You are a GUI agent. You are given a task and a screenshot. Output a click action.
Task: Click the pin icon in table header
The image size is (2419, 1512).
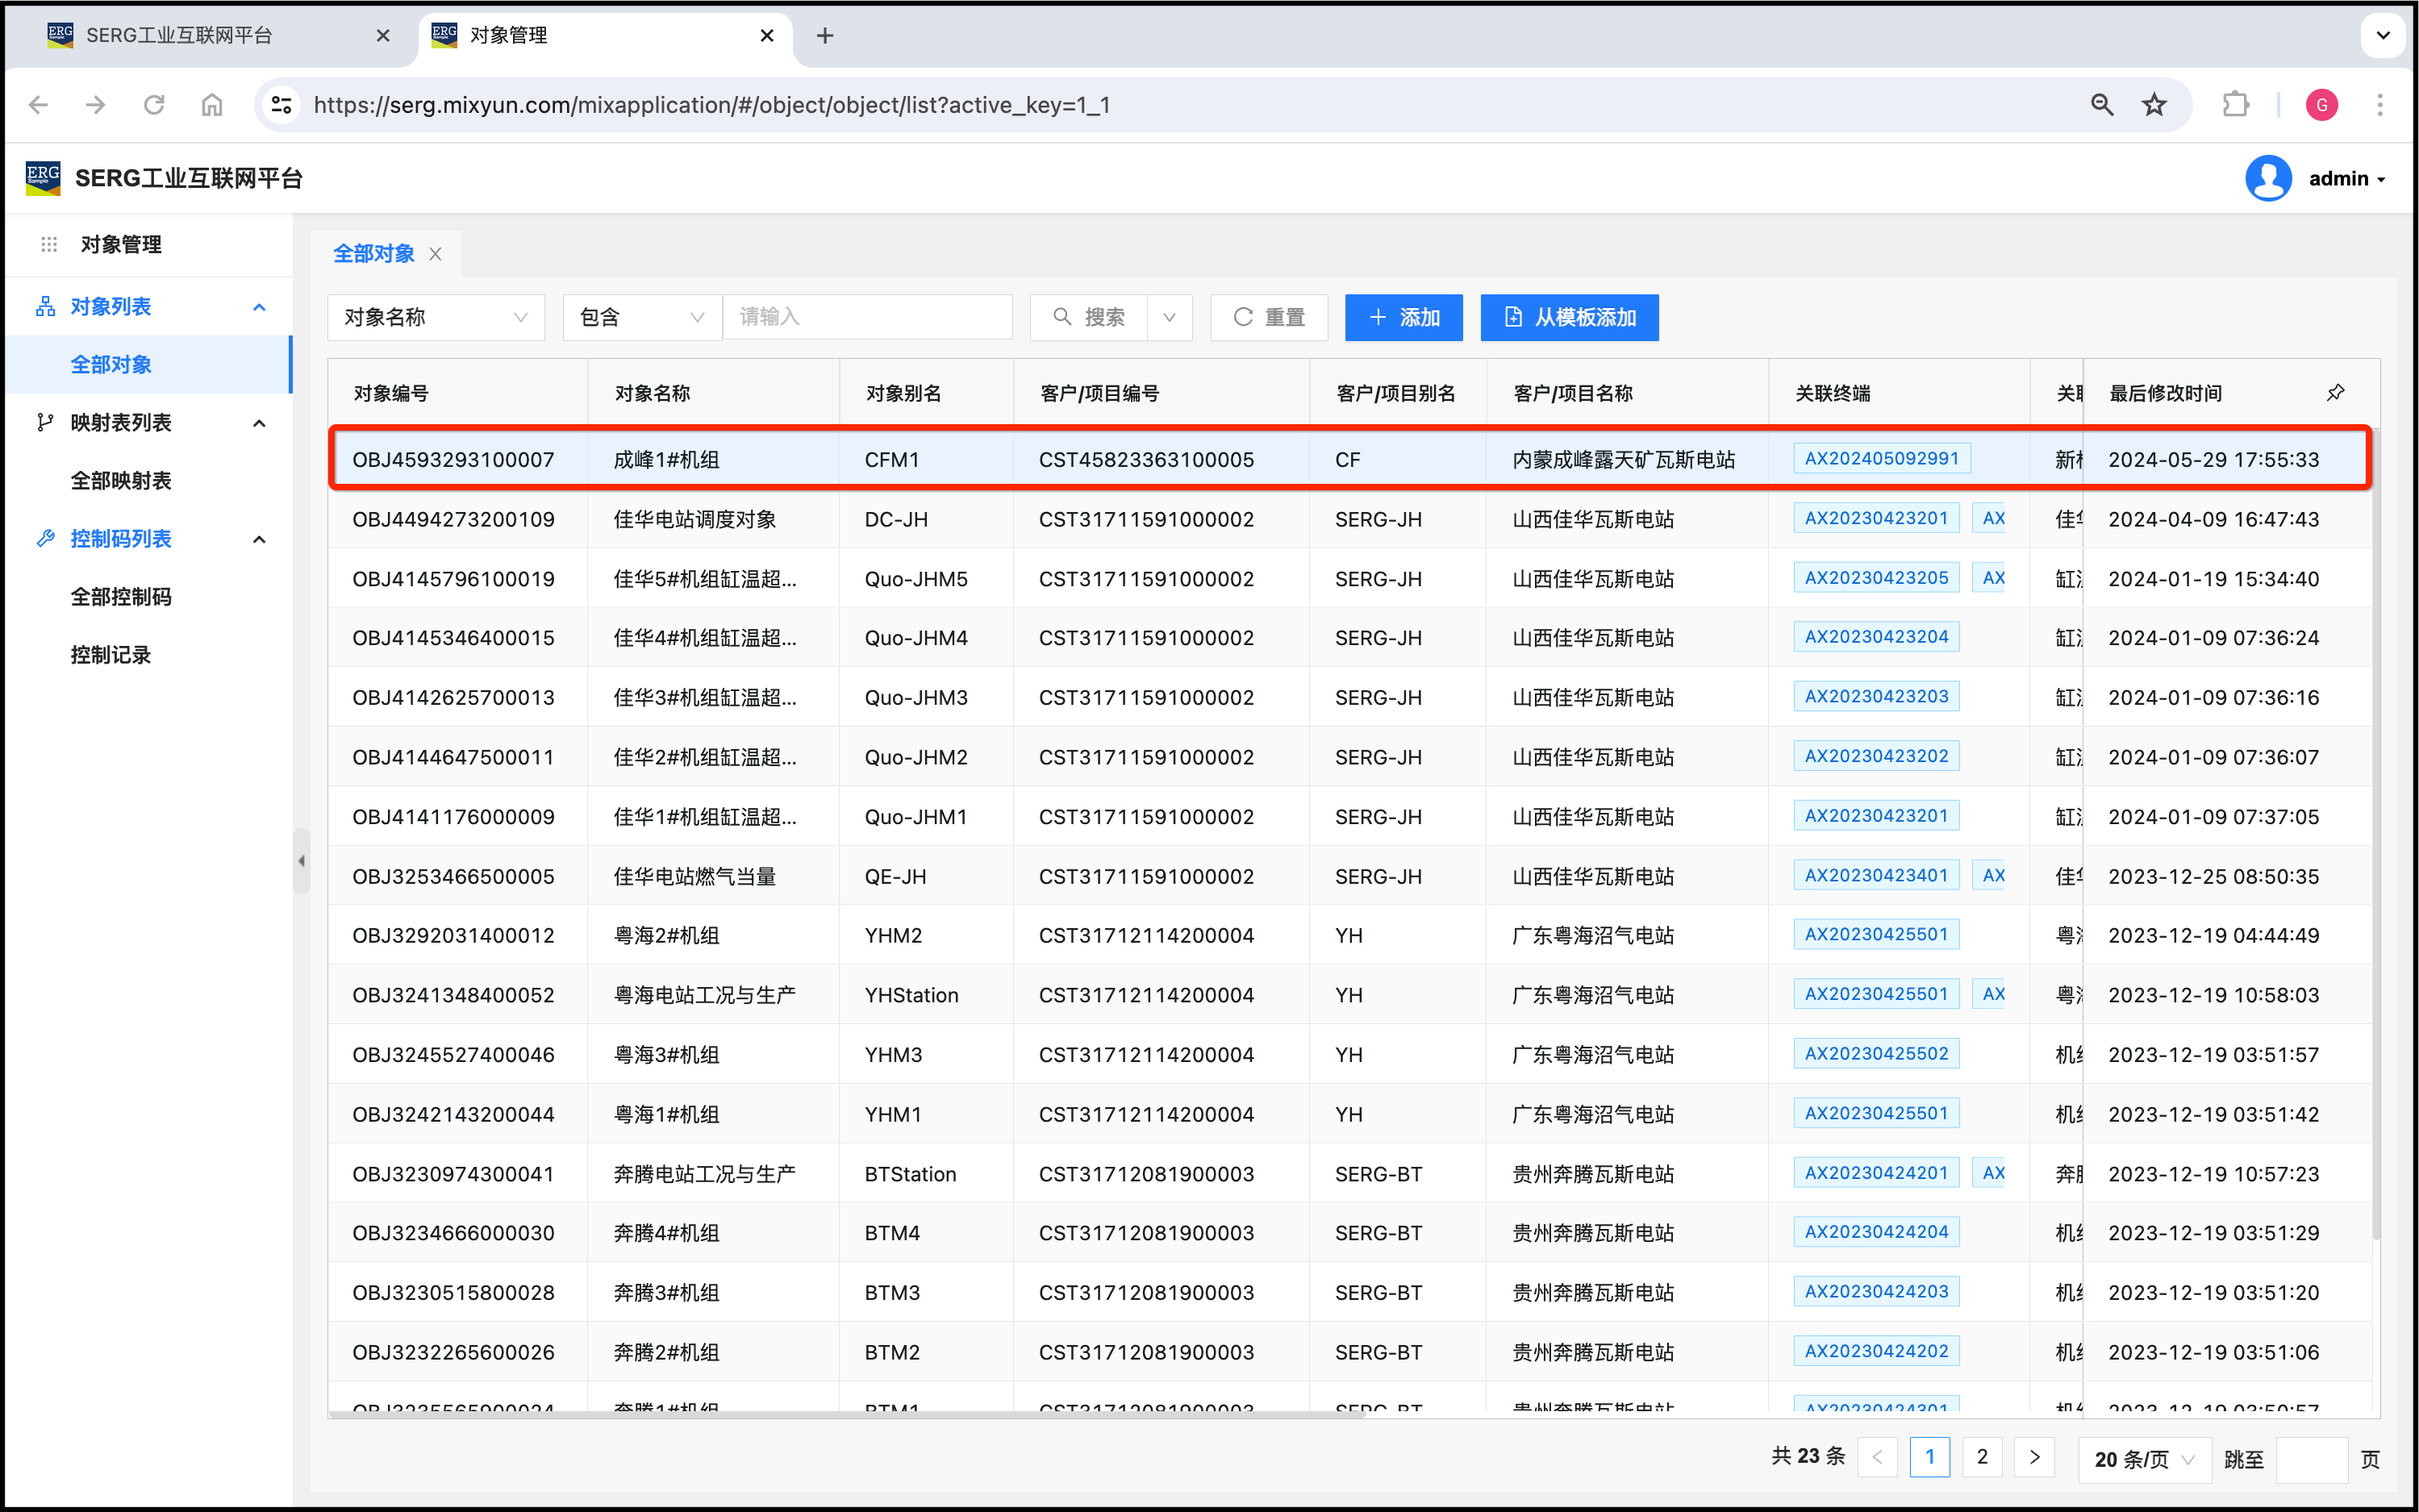2335,393
